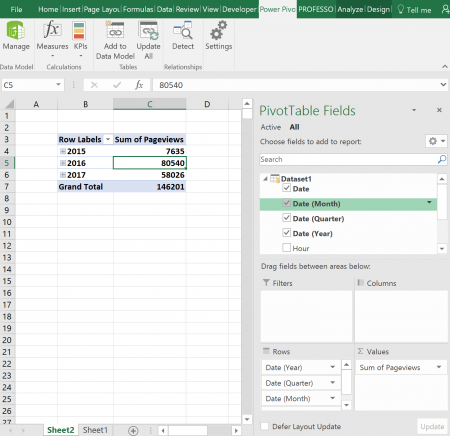Click the Active fields view link
The width and height of the screenshot is (450, 436).
271,127
